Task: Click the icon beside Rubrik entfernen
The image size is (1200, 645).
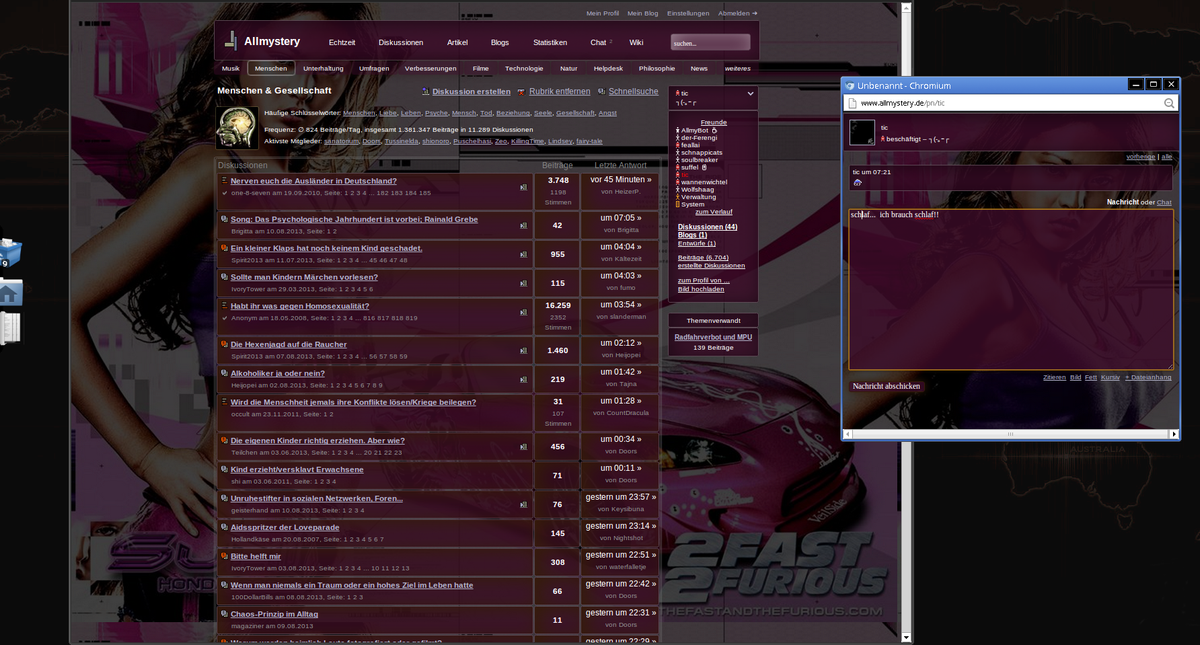Action: [521, 92]
